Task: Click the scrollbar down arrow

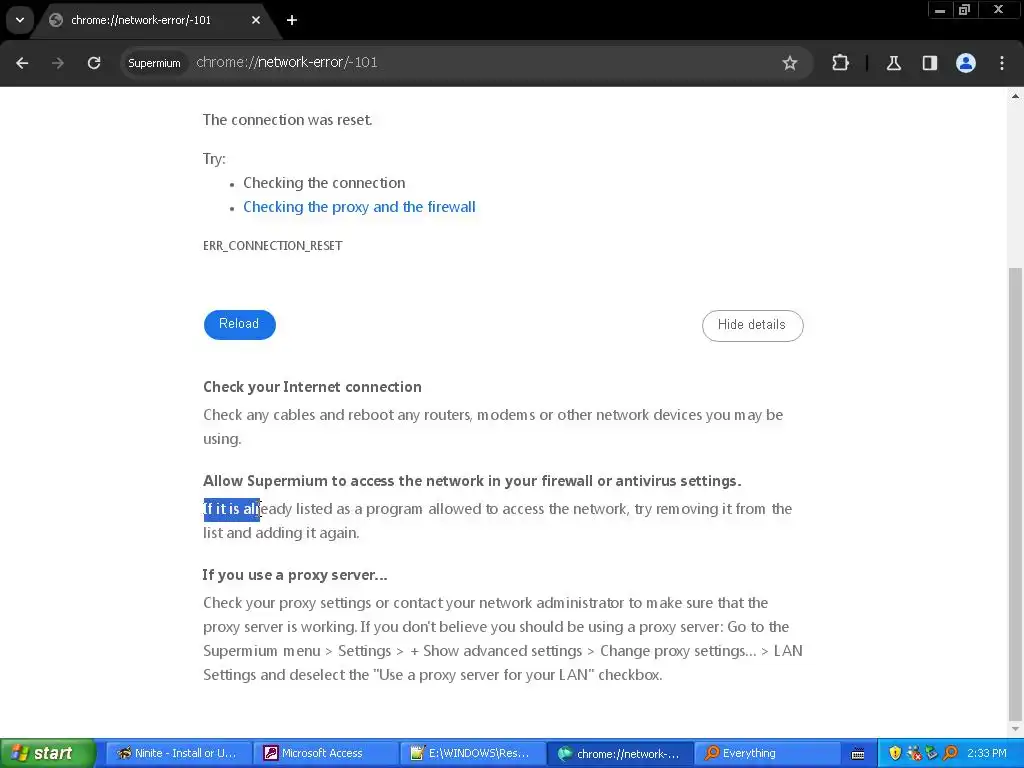Action: click(x=1015, y=729)
